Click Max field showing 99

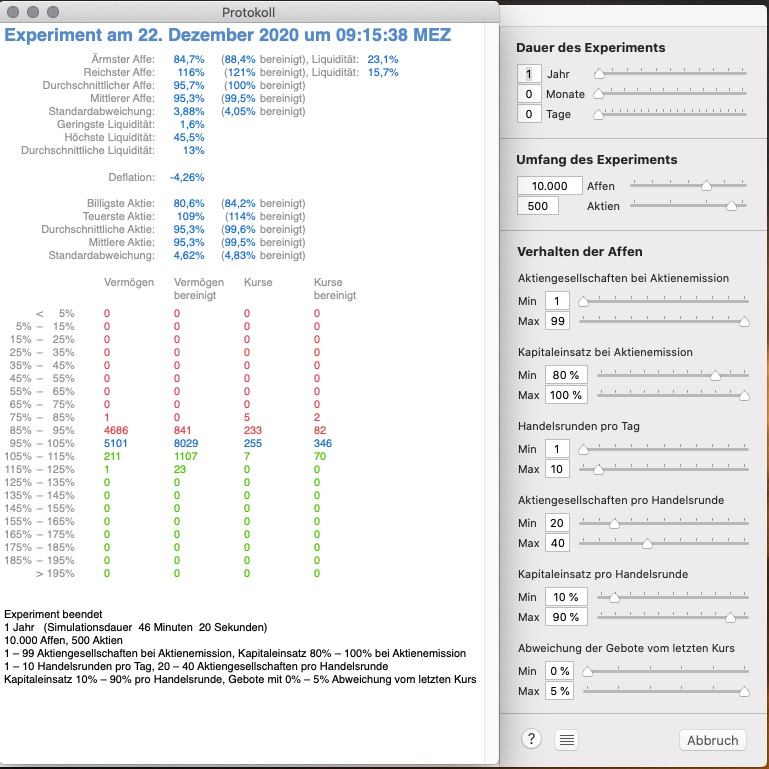(x=557, y=321)
